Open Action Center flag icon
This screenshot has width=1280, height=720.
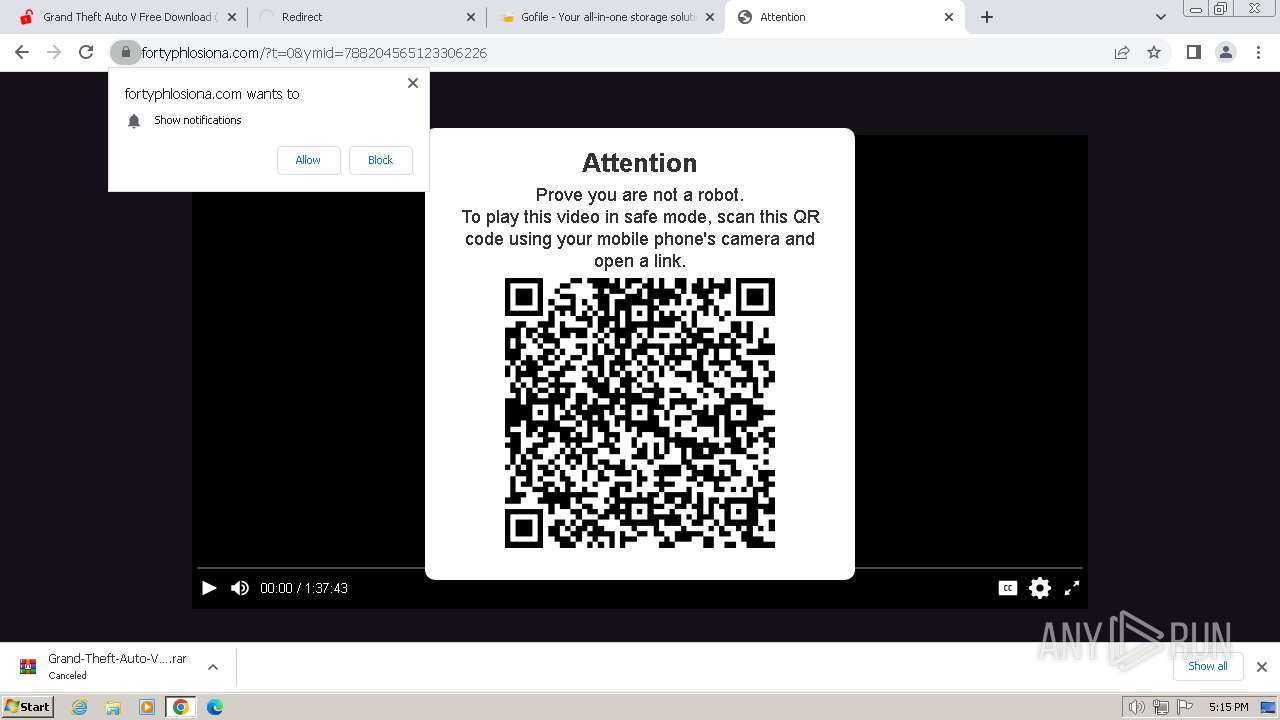click(x=1185, y=707)
